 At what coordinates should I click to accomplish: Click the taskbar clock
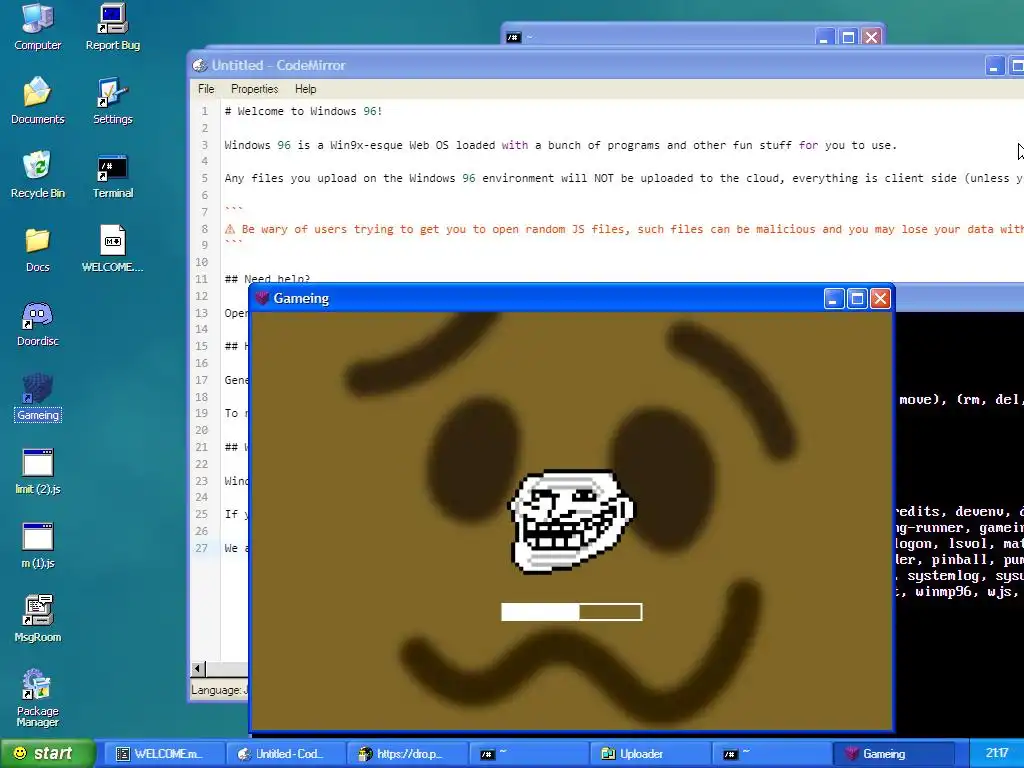997,753
